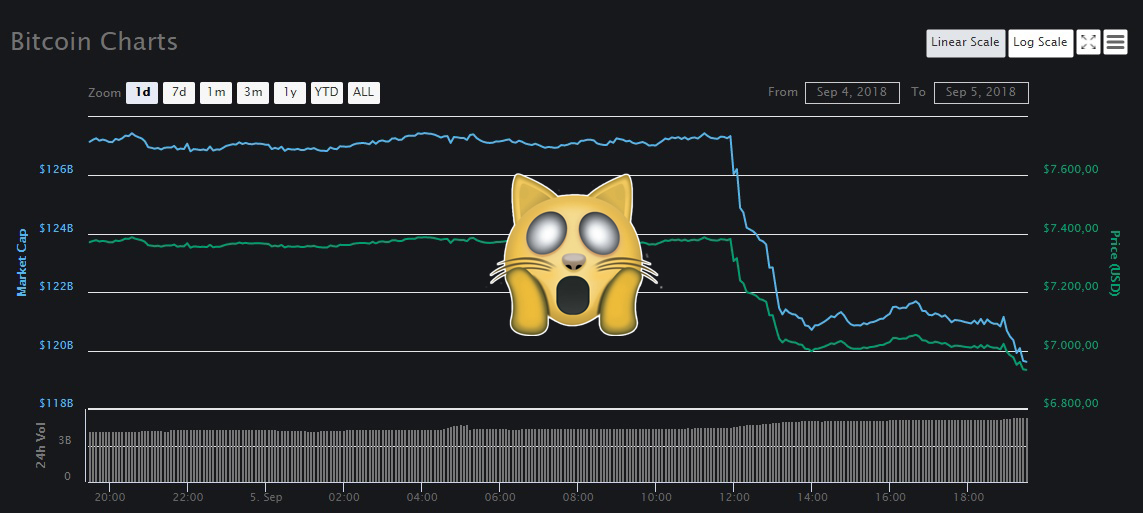Screen dimensions: 1143x513
Task: Click the $7.400,00 price tick
Action: click(1070, 228)
